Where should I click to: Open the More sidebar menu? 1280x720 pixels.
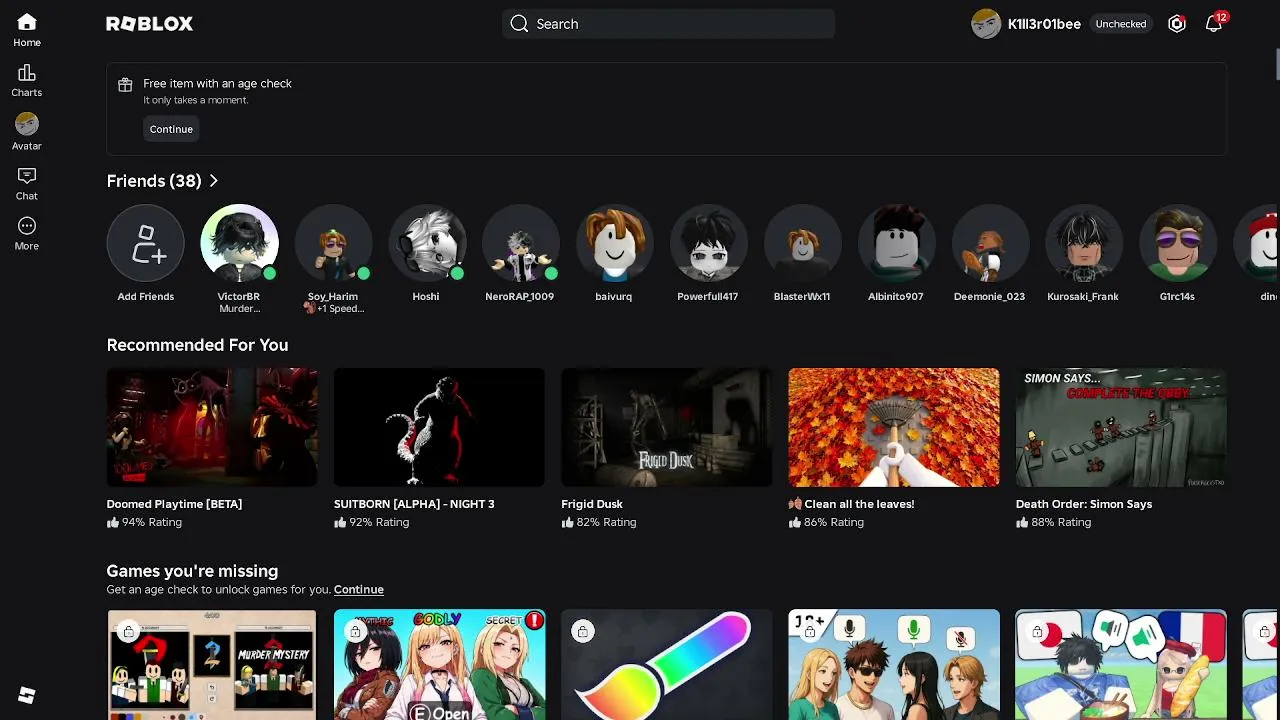(27, 226)
